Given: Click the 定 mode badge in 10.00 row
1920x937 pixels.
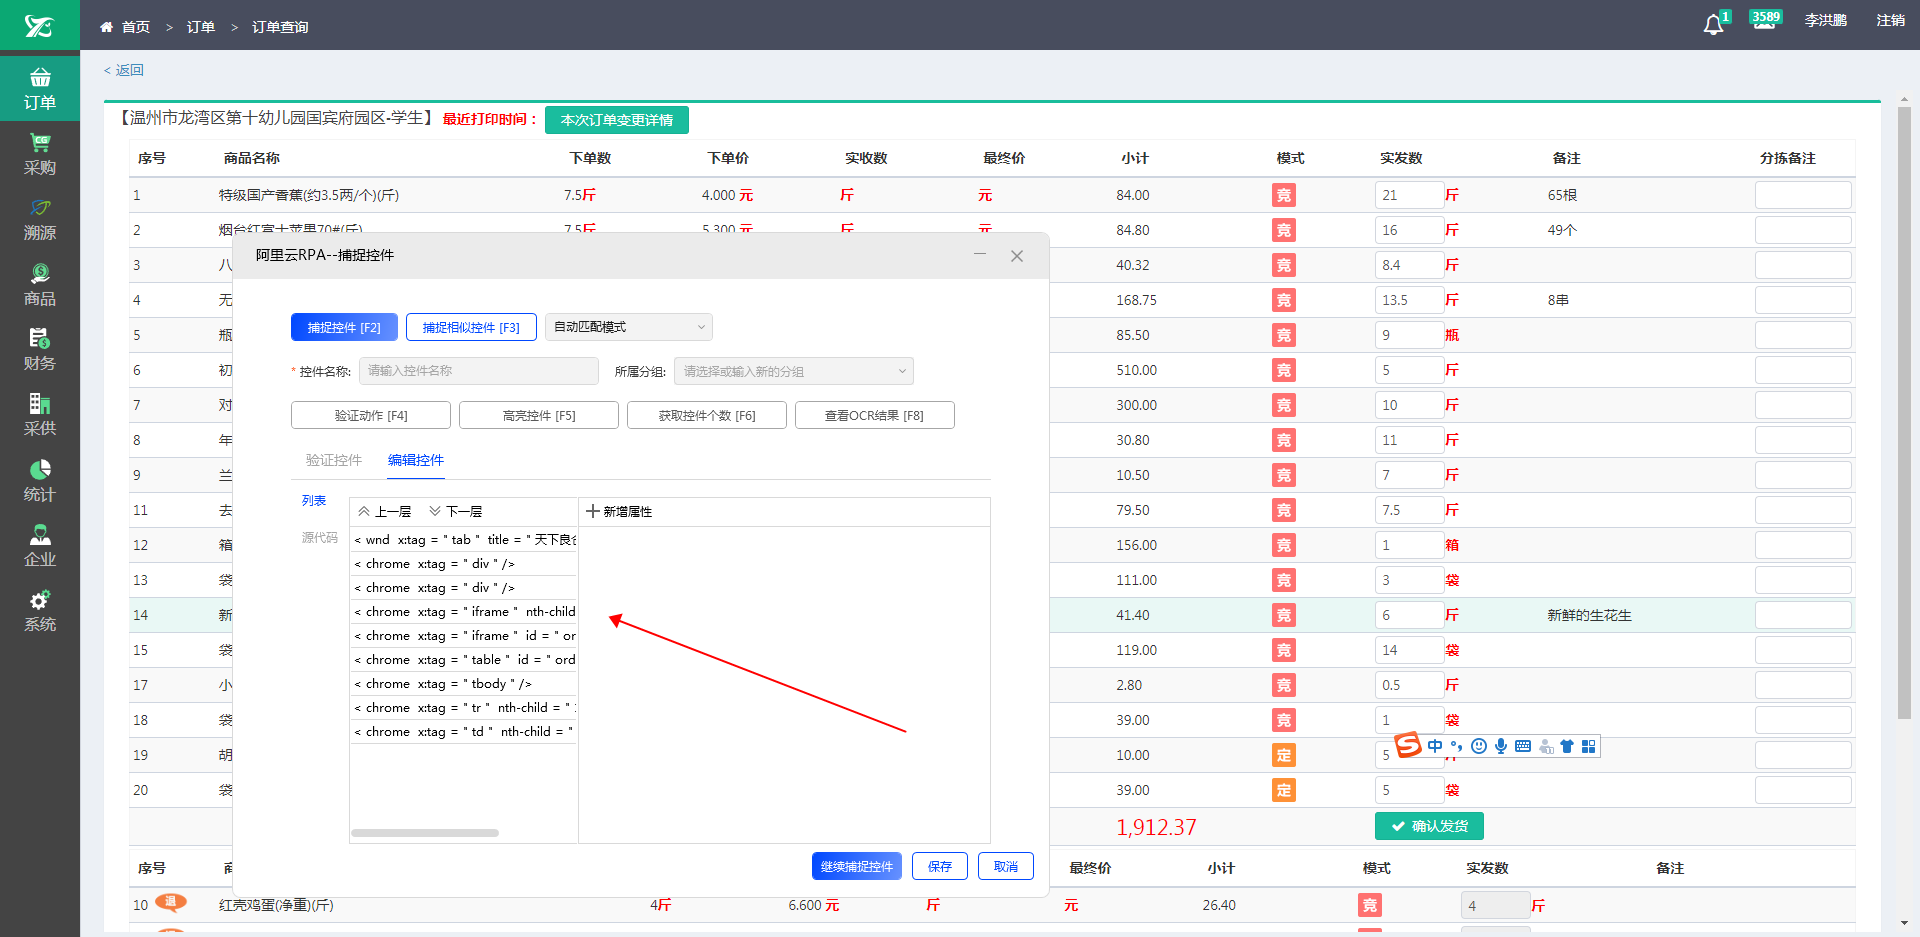Looking at the screenshot, I should [1284, 755].
